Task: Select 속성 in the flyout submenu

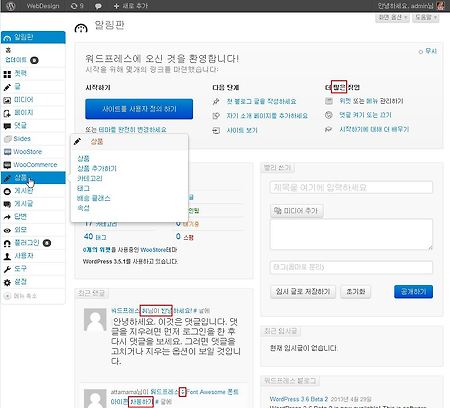Action: pyautogui.click(x=83, y=208)
